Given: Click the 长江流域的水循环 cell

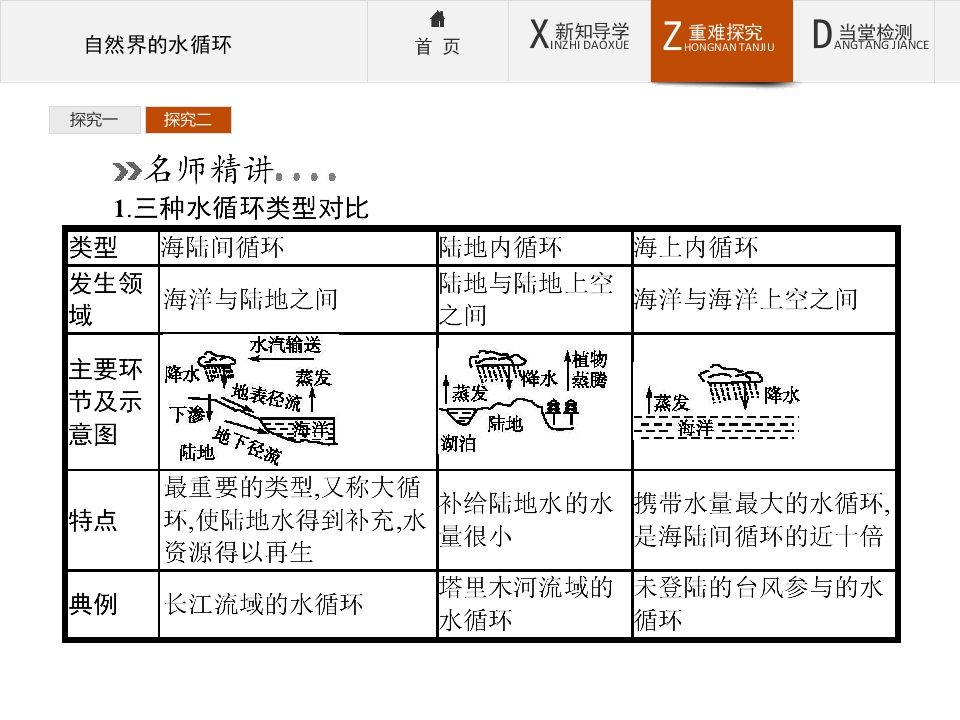Looking at the screenshot, I should (x=264, y=604).
